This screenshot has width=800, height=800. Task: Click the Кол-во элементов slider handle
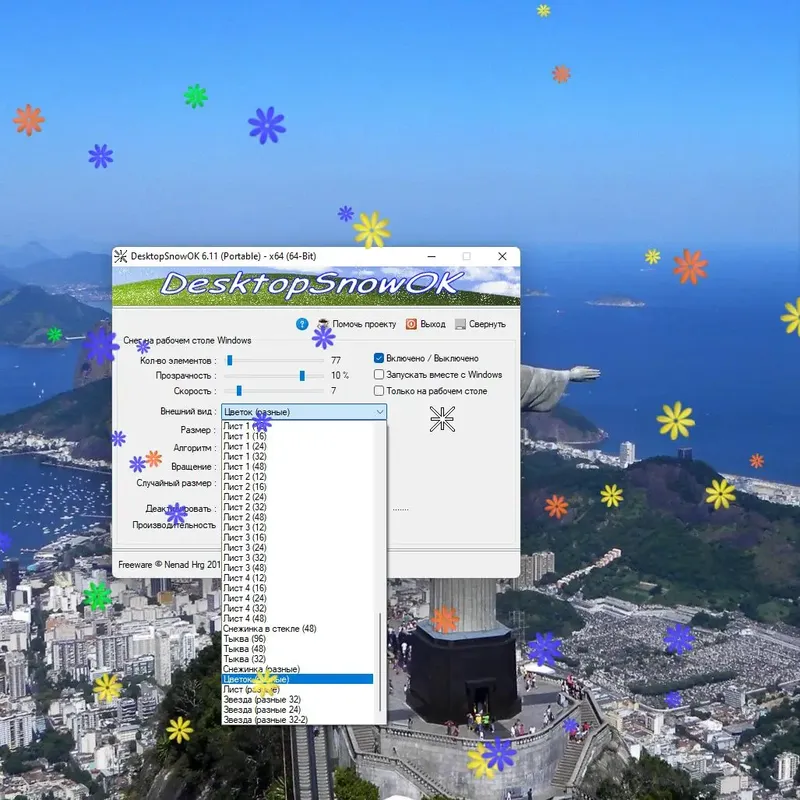point(230,361)
